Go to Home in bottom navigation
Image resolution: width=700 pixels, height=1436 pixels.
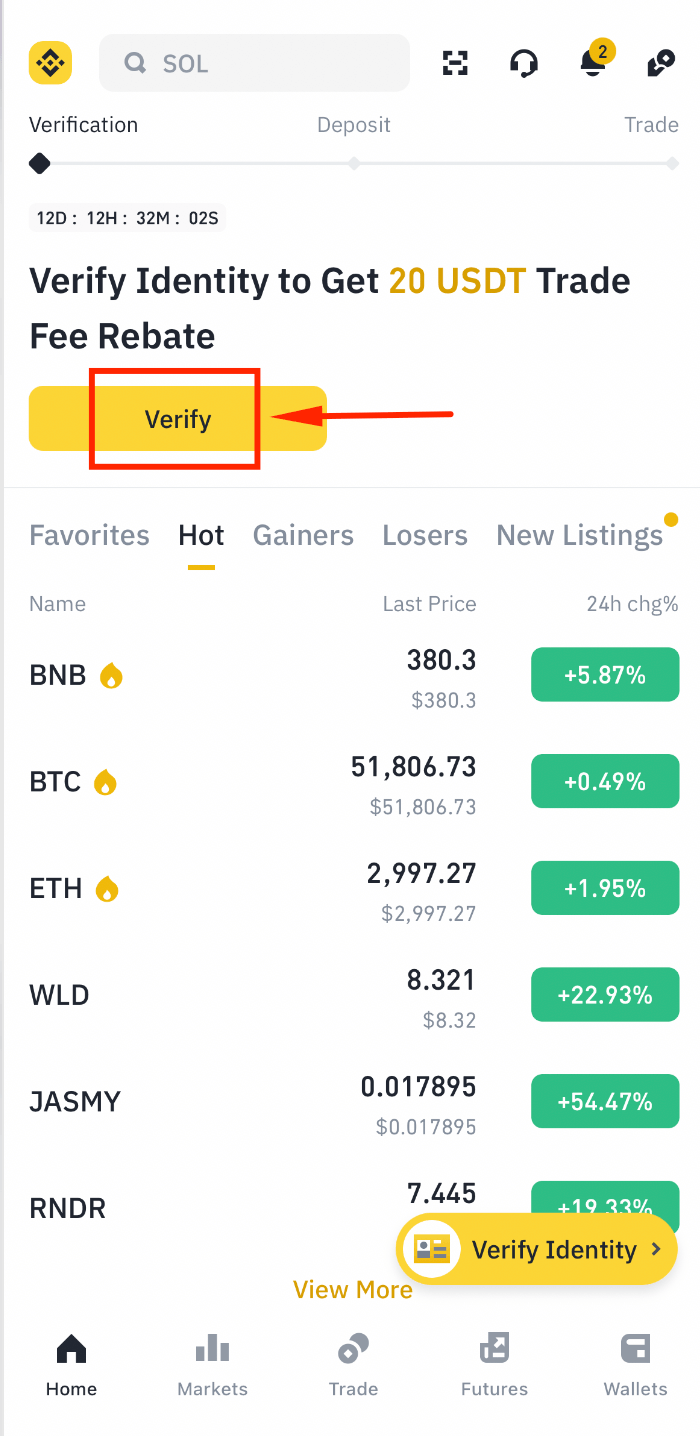[x=71, y=1367]
